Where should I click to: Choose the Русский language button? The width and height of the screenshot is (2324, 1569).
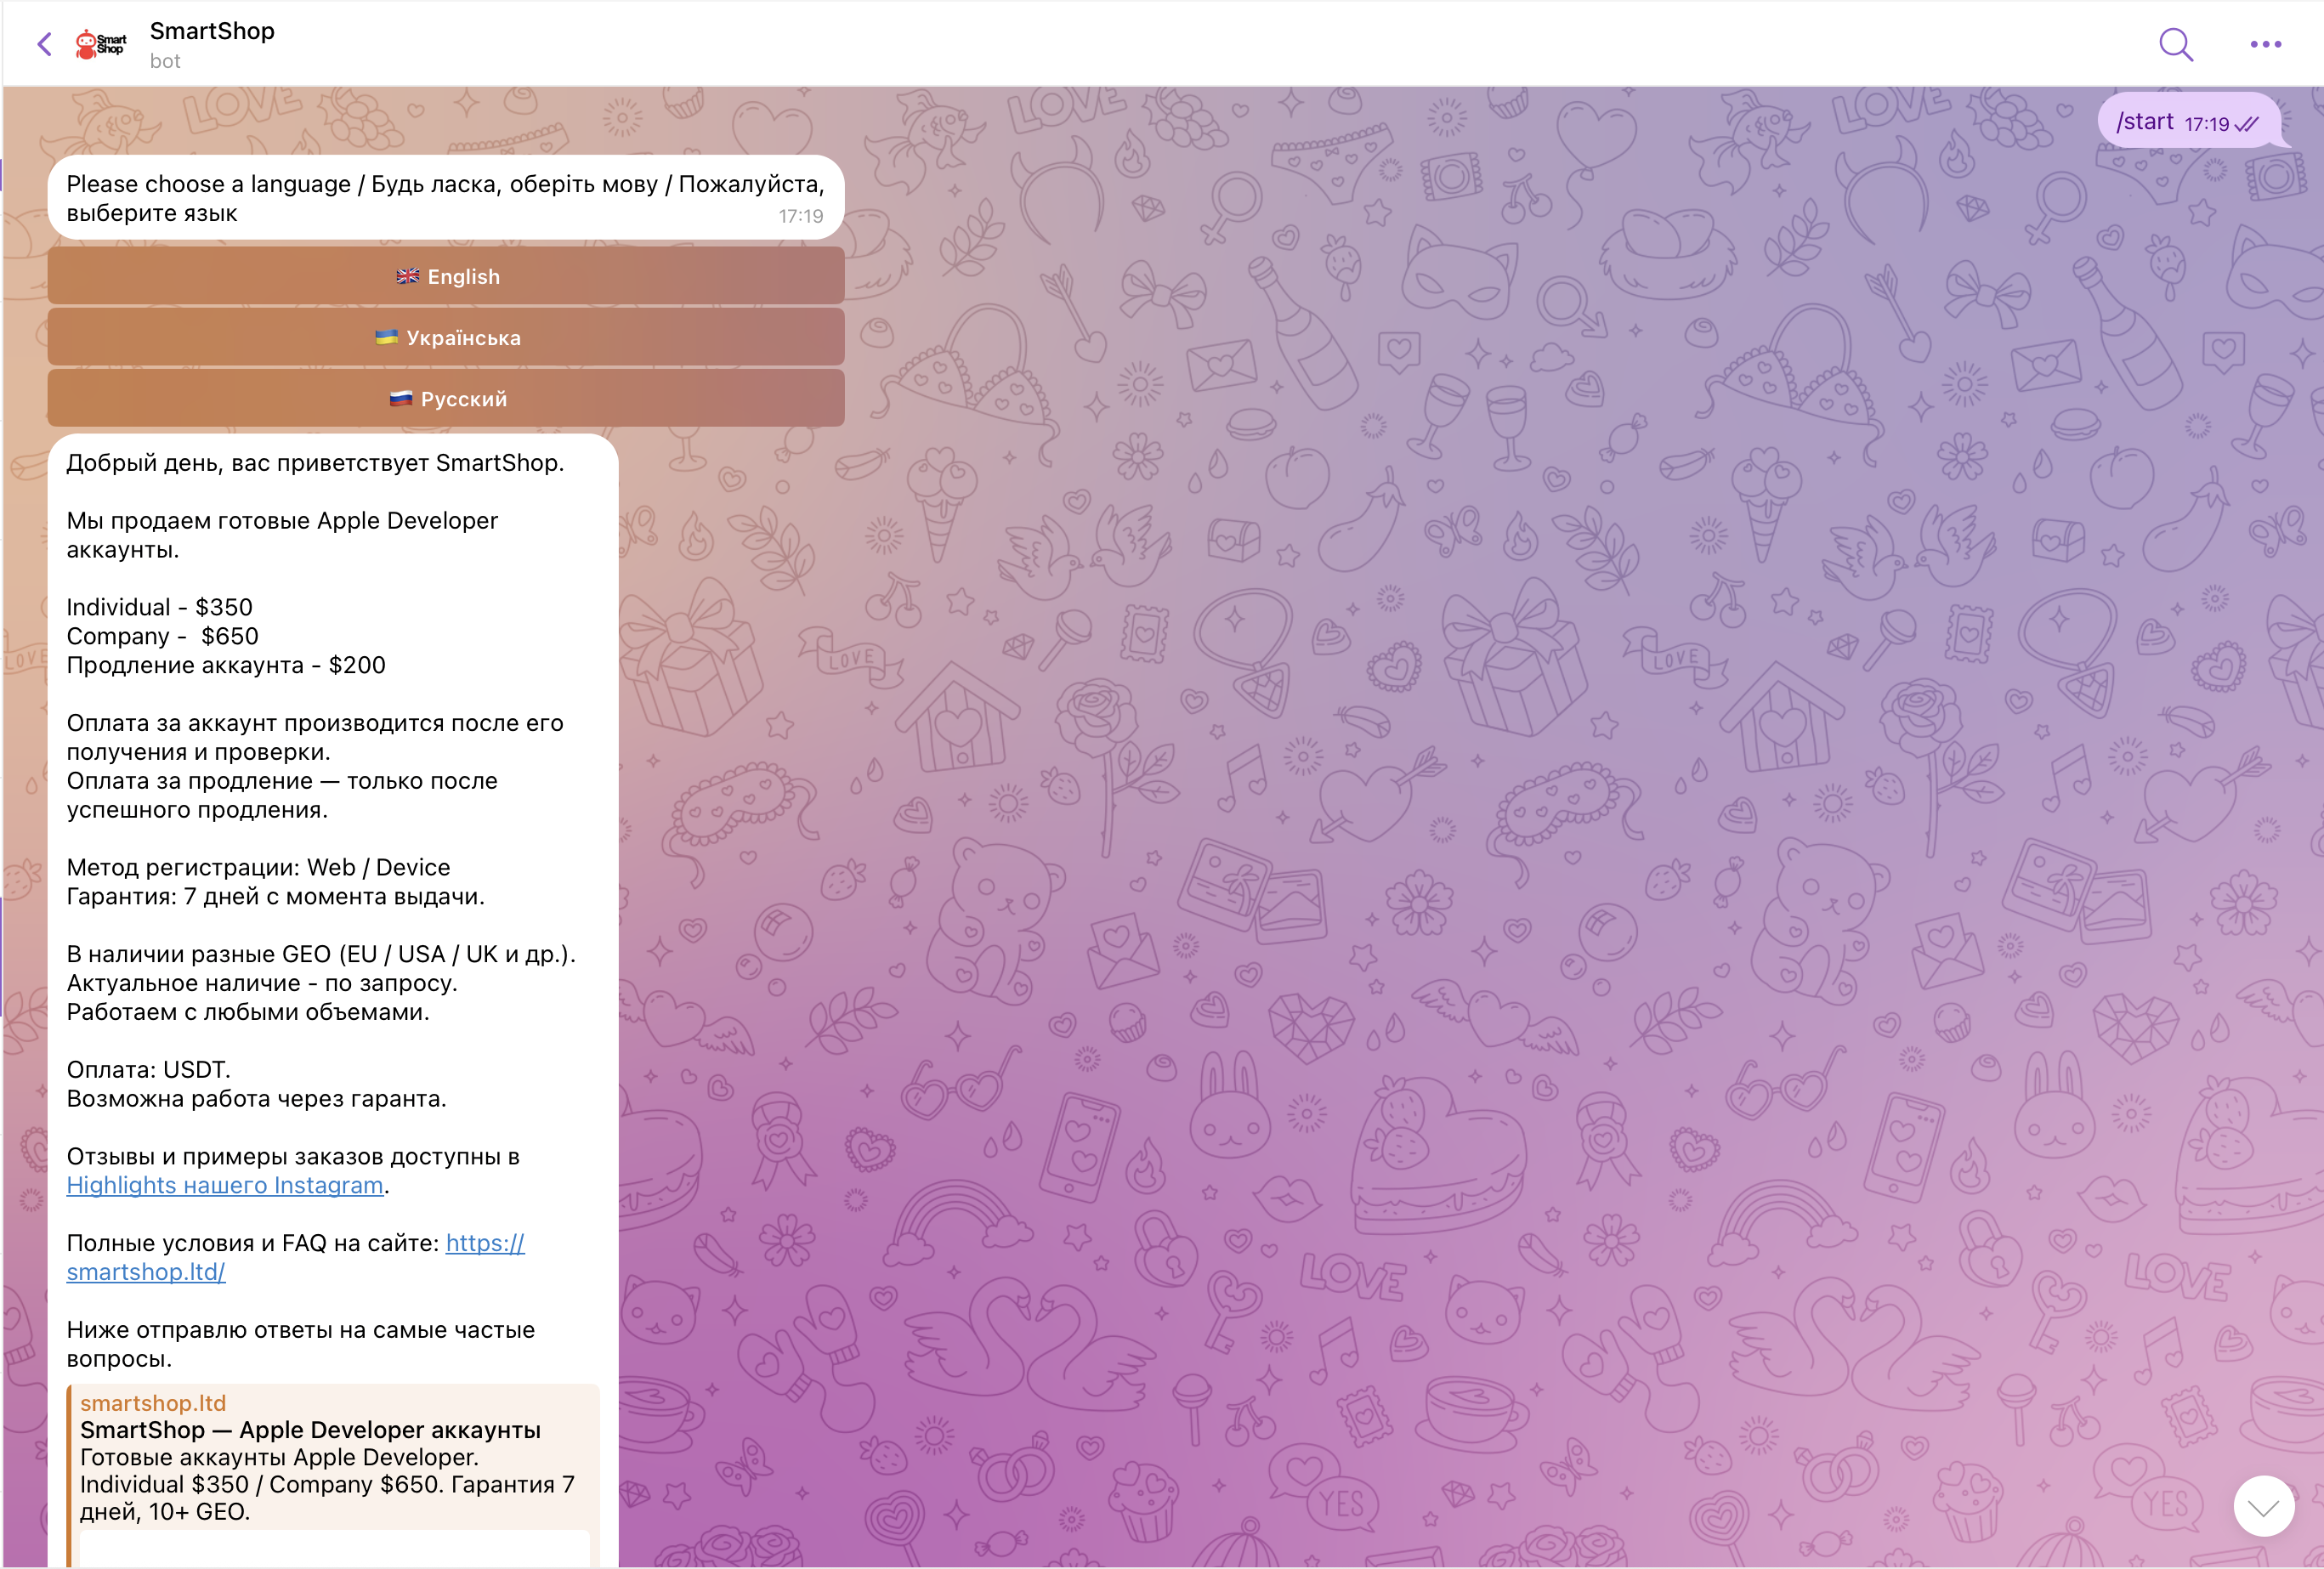(446, 398)
